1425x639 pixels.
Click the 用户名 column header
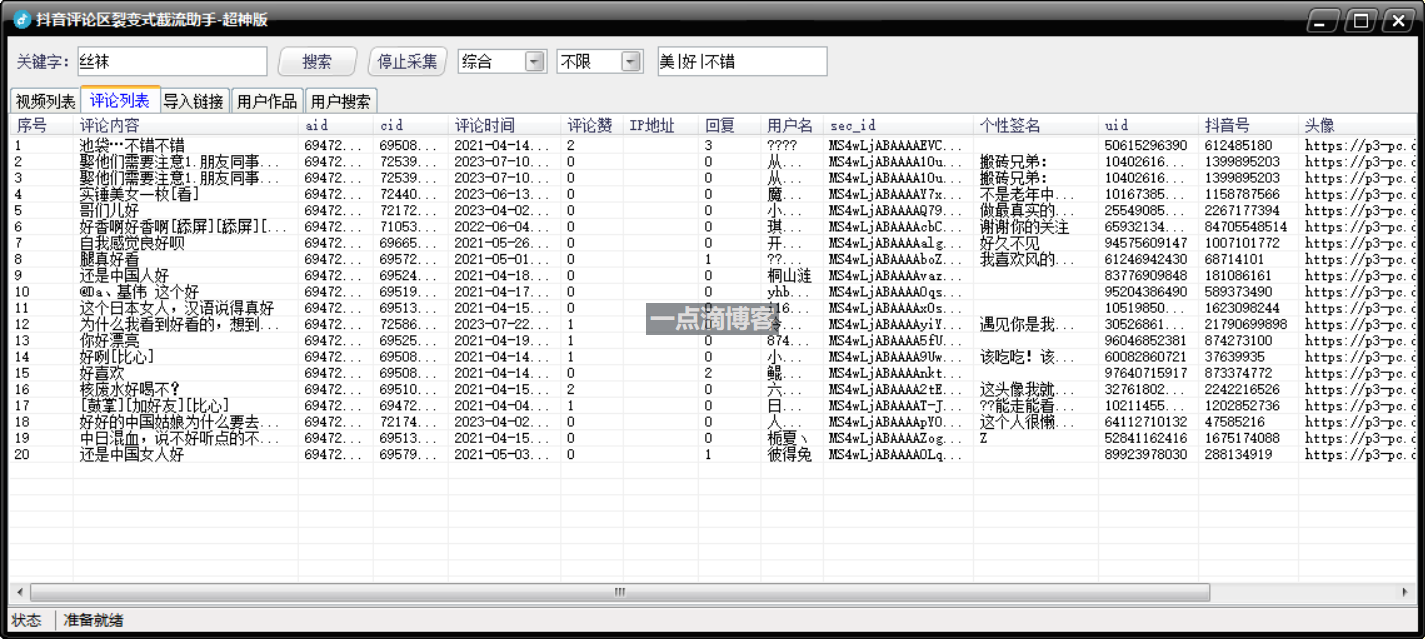(792, 125)
